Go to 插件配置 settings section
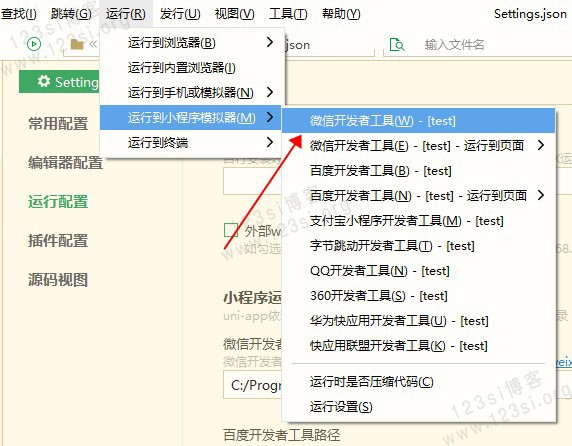 tap(58, 241)
